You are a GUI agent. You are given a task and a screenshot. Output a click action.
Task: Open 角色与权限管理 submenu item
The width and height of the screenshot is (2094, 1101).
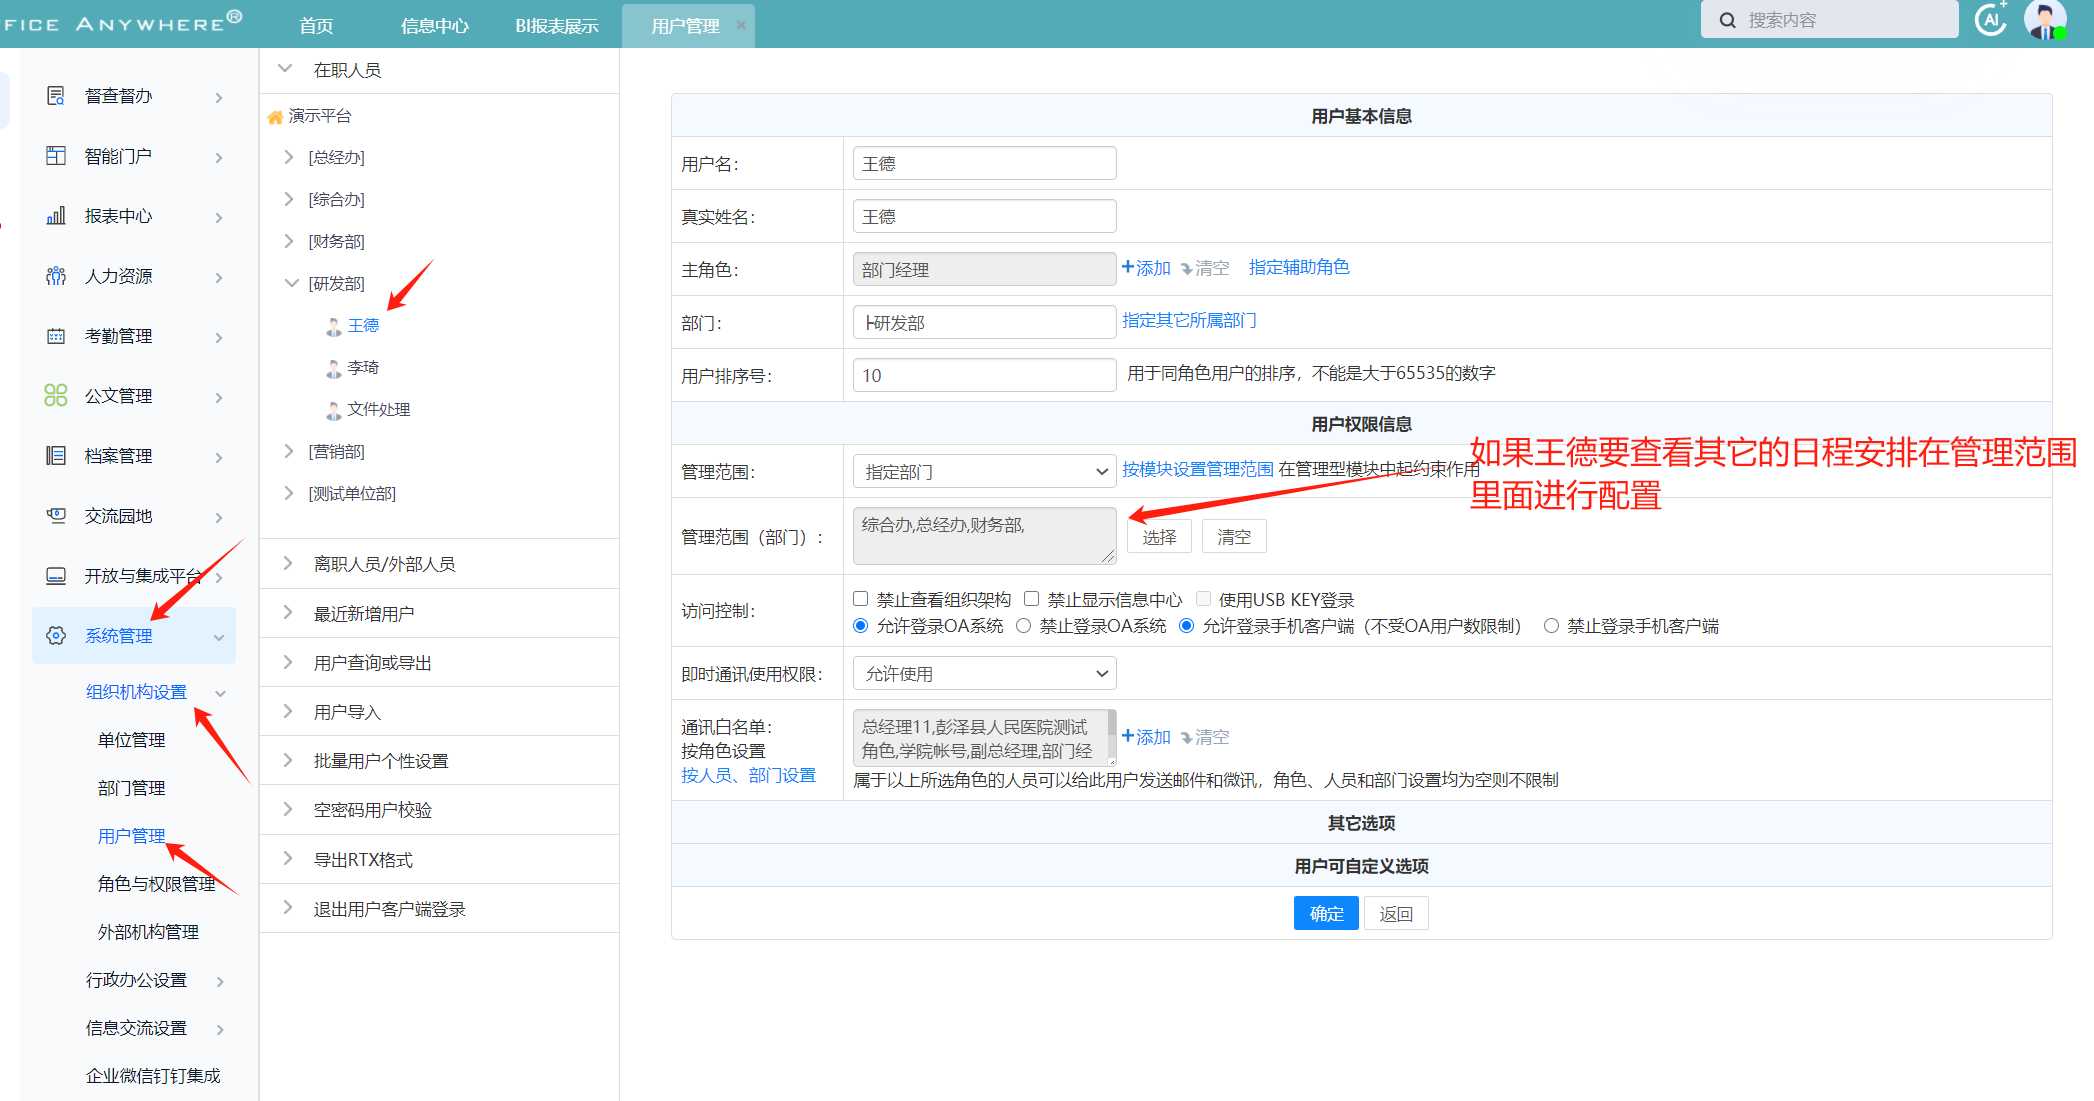[x=157, y=884]
